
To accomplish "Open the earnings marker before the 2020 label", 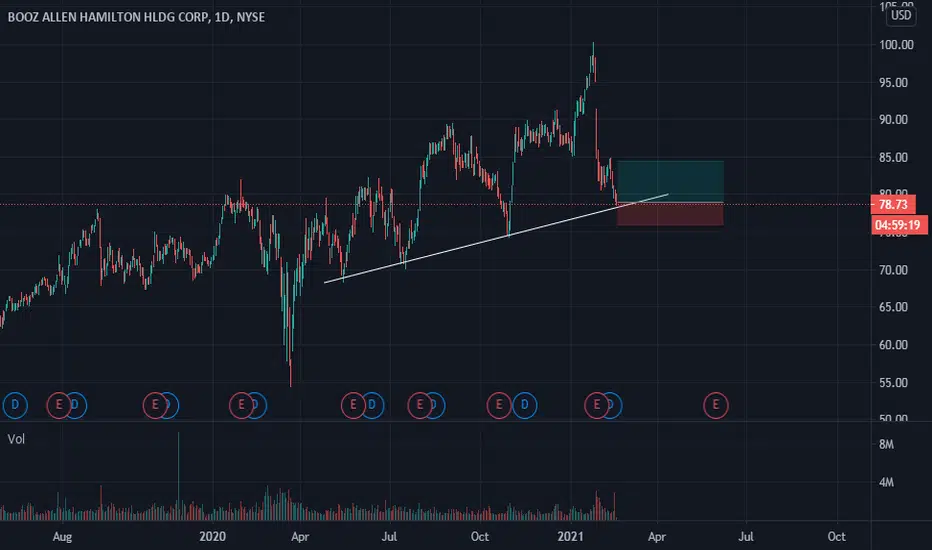I will tap(155, 406).
